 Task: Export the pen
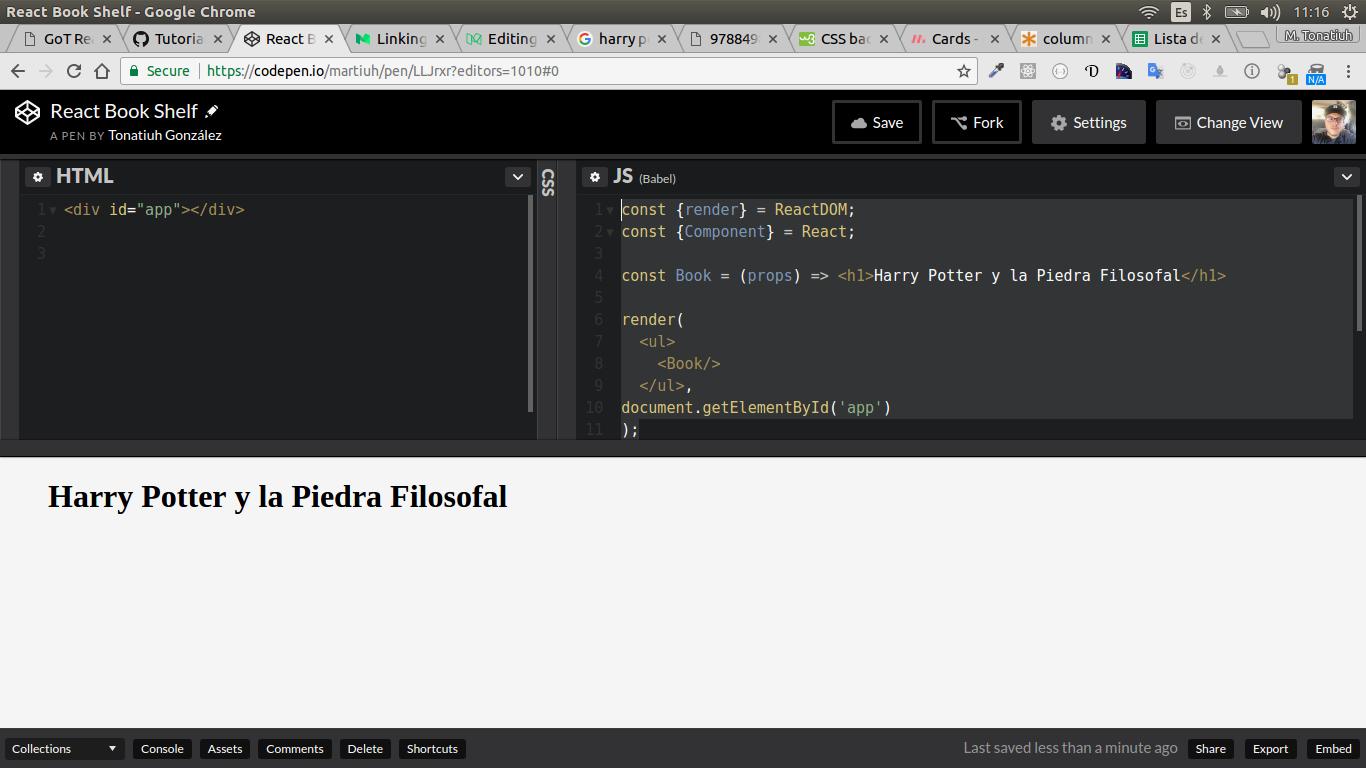tap(1270, 748)
